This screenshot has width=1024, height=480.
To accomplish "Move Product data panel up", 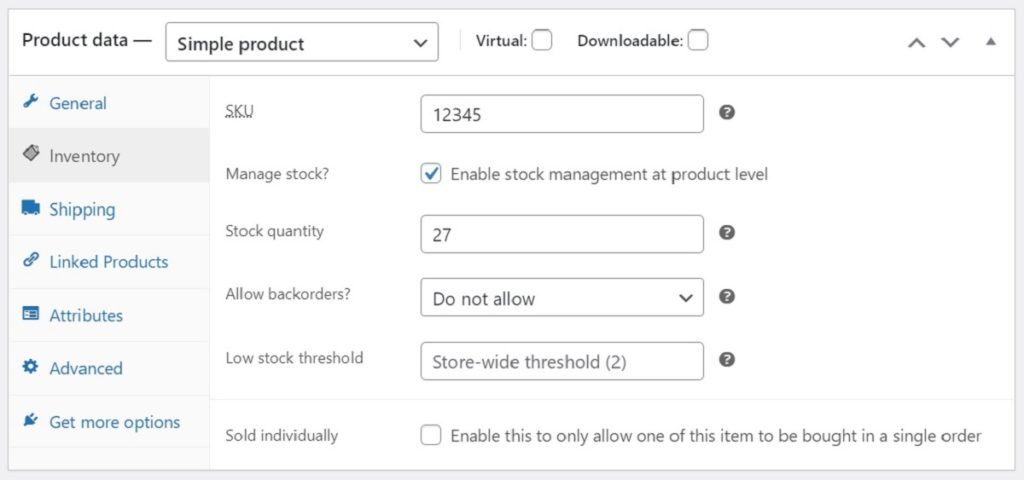I will (x=917, y=43).
